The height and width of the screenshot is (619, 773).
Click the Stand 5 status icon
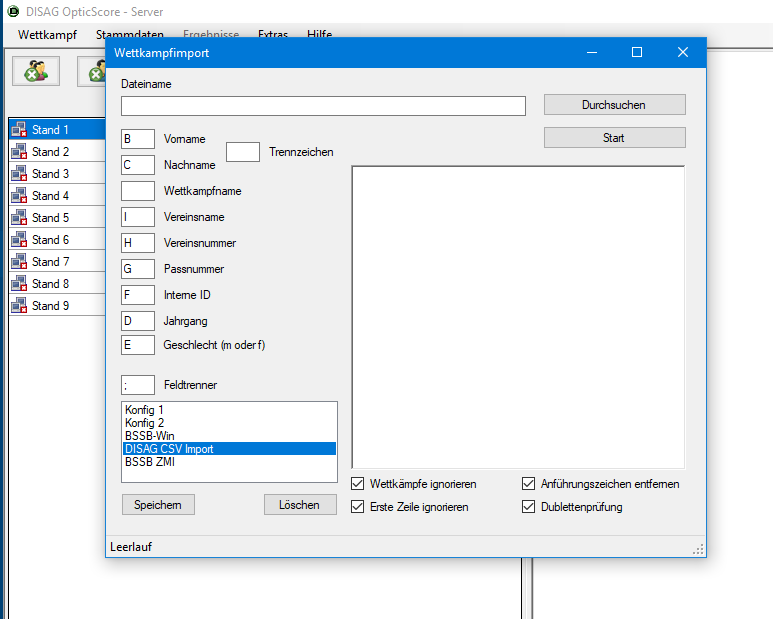[x=19, y=218]
